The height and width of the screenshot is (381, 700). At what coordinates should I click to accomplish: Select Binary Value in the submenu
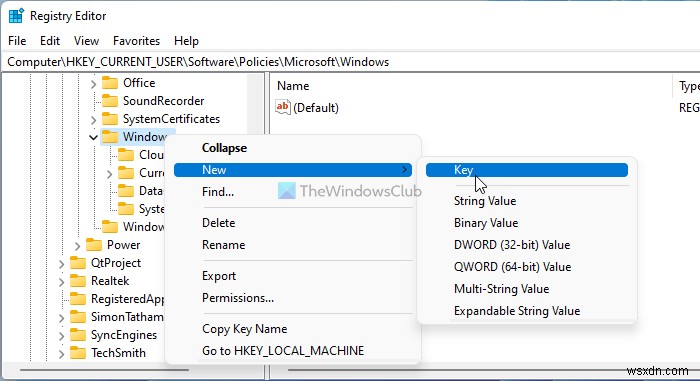click(527, 223)
